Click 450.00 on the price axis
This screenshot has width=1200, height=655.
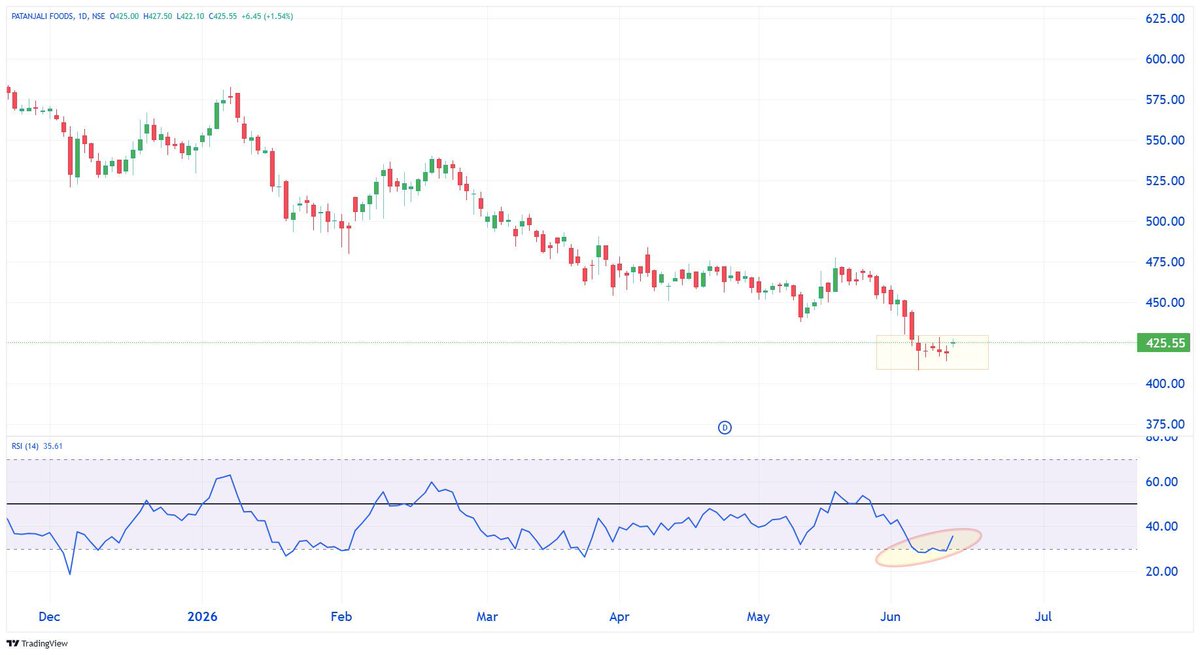click(x=1163, y=303)
